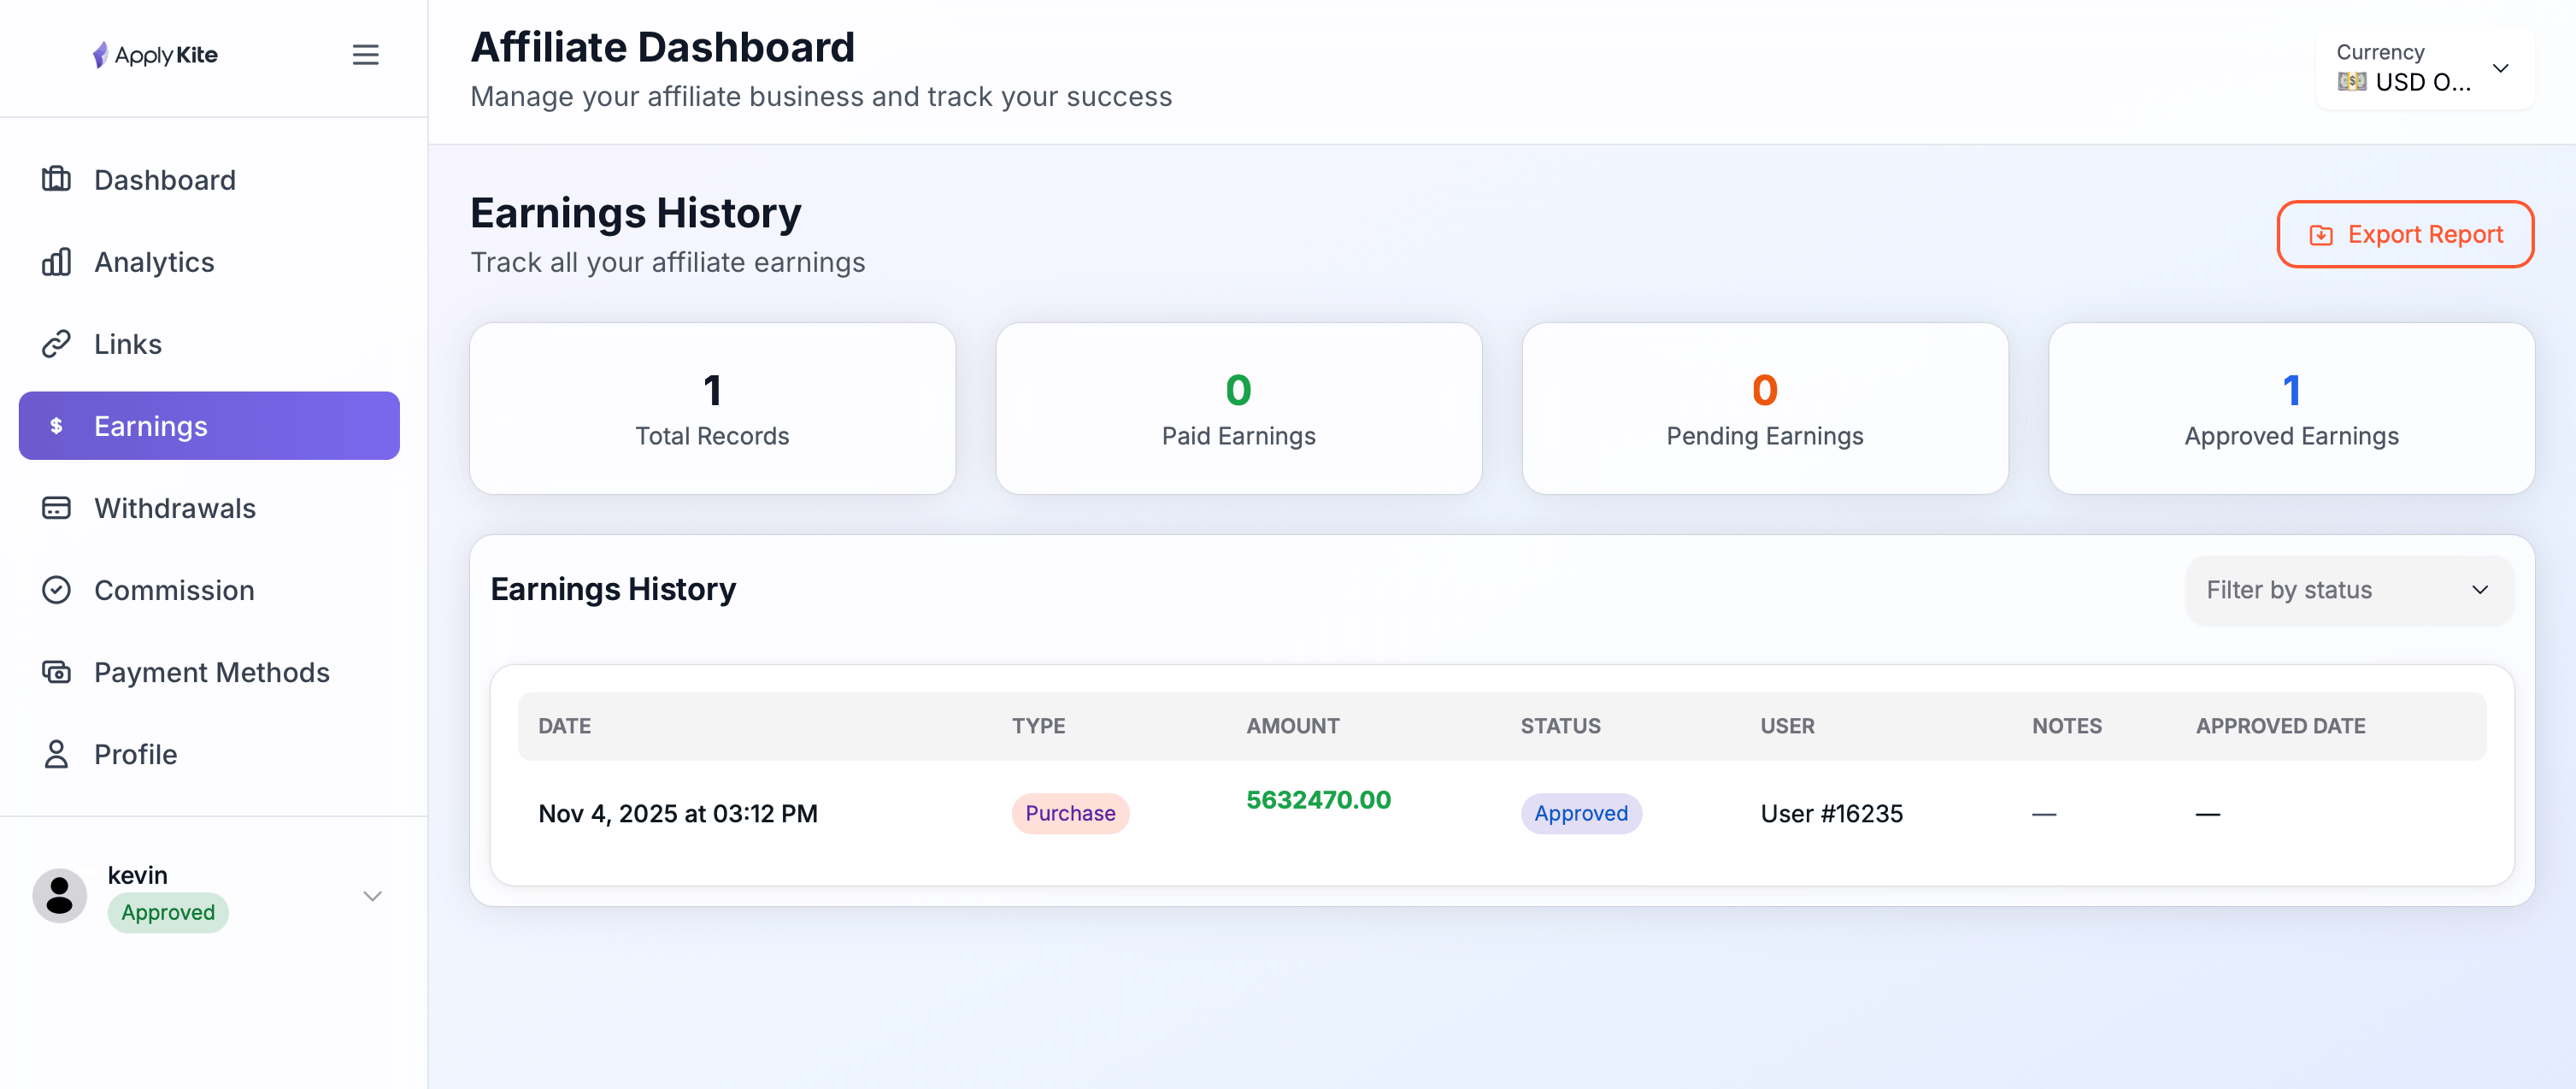Click the Withdrawals card icon

tap(56, 508)
